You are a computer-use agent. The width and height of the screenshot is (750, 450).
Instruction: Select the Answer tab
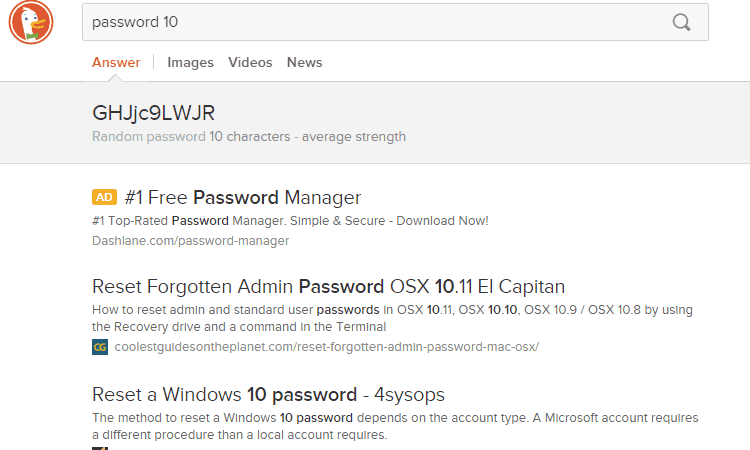[116, 62]
